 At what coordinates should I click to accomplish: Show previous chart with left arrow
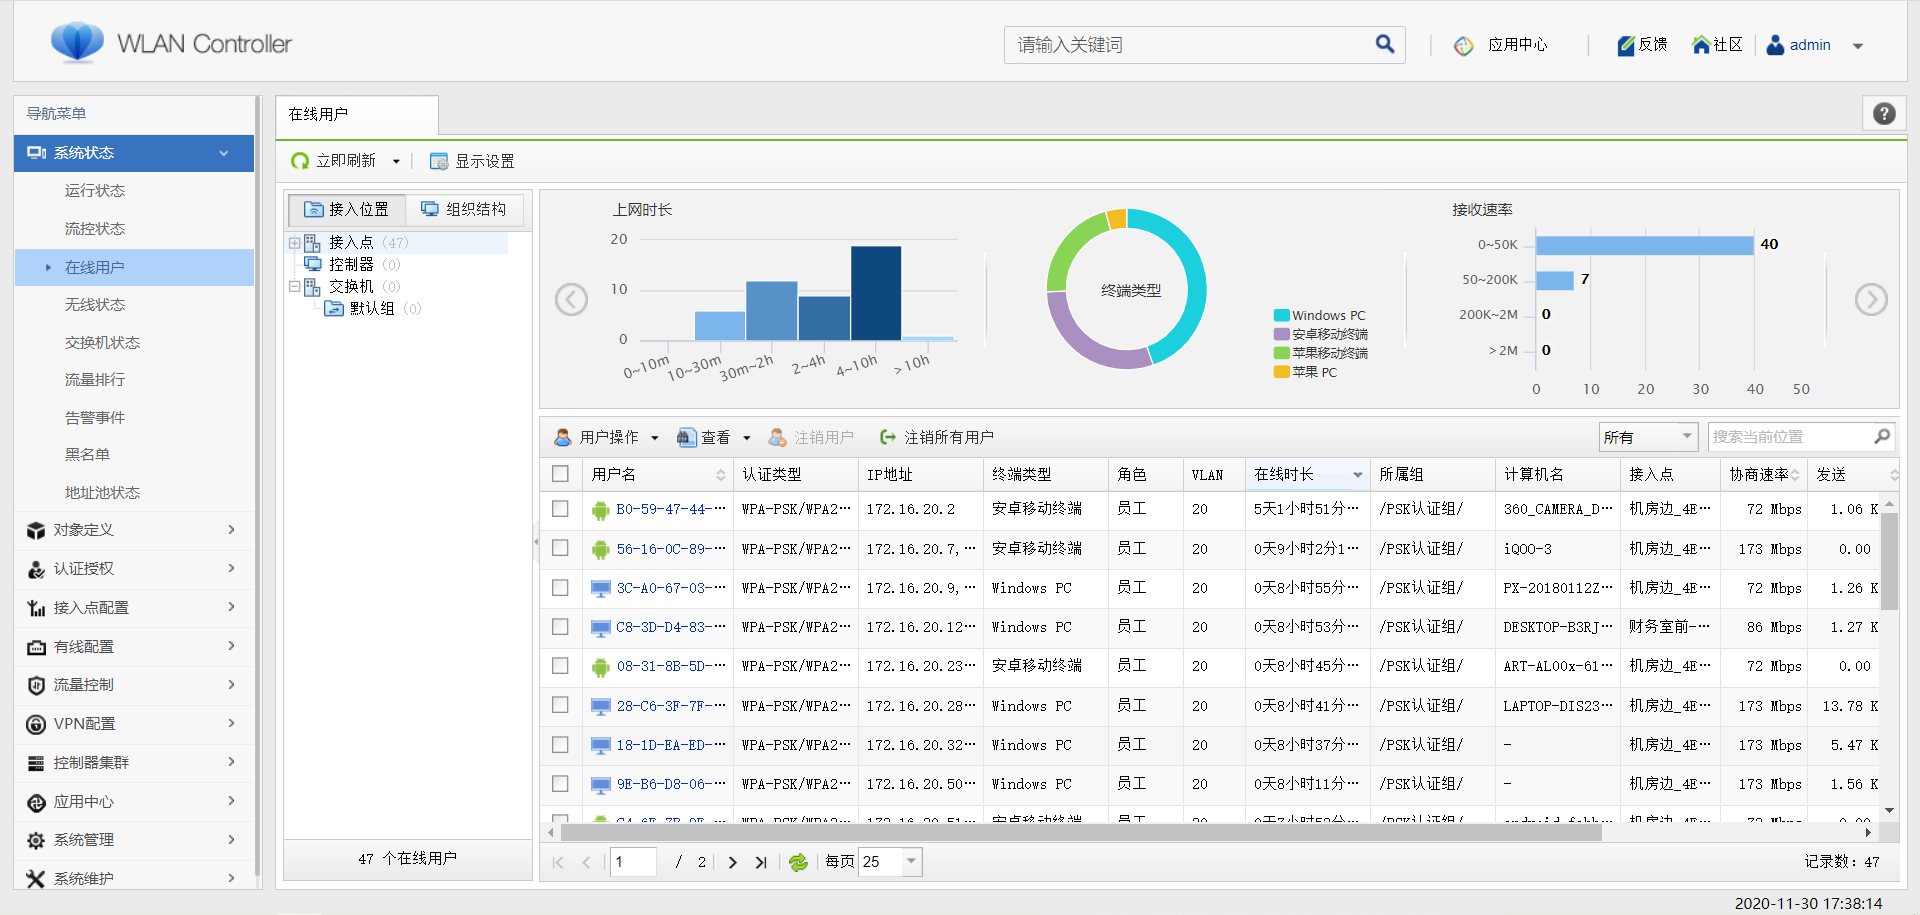tap(571, 299)
